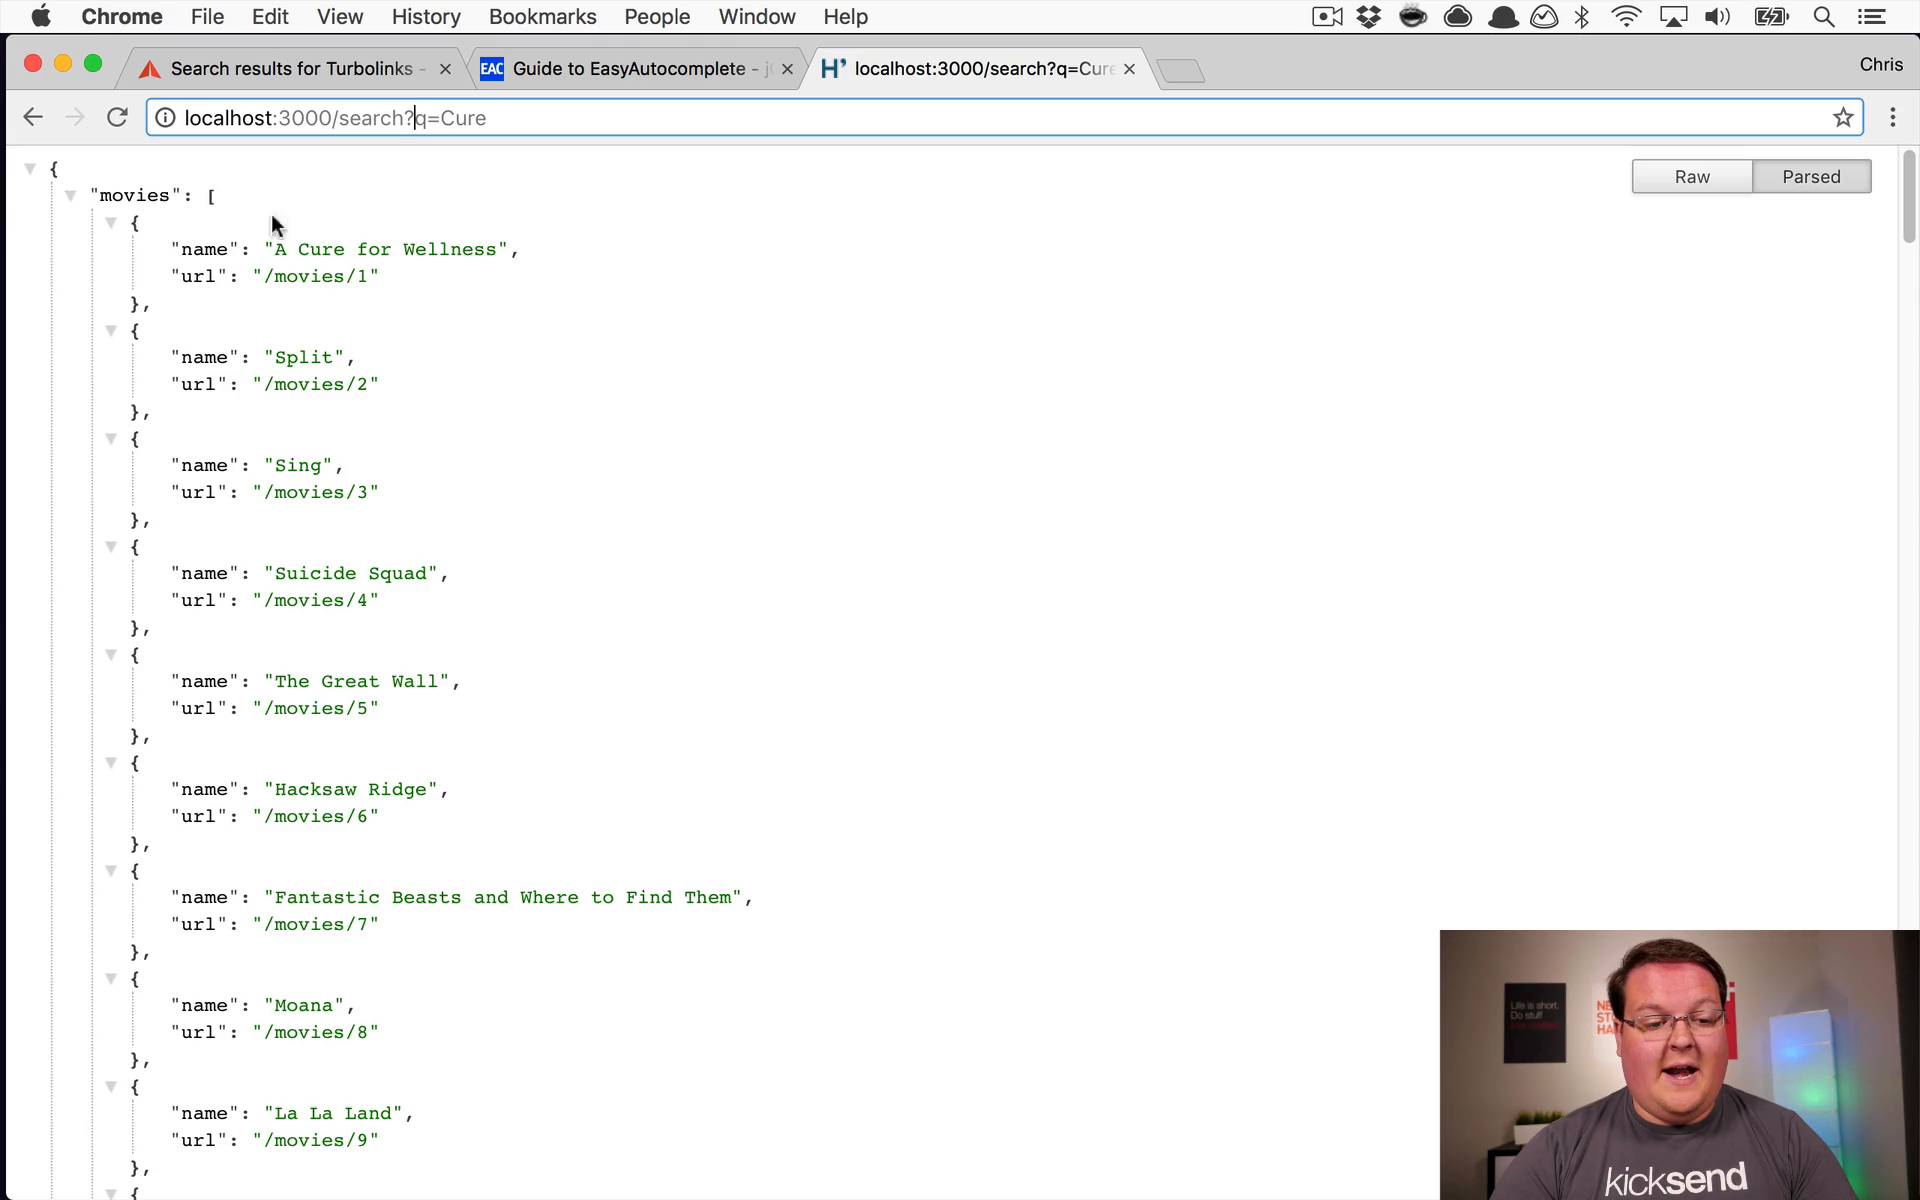Screen dimensions: 1920x1200
Task: Open the Help menu
Action: pyautogui.click(x=845, y=17)
